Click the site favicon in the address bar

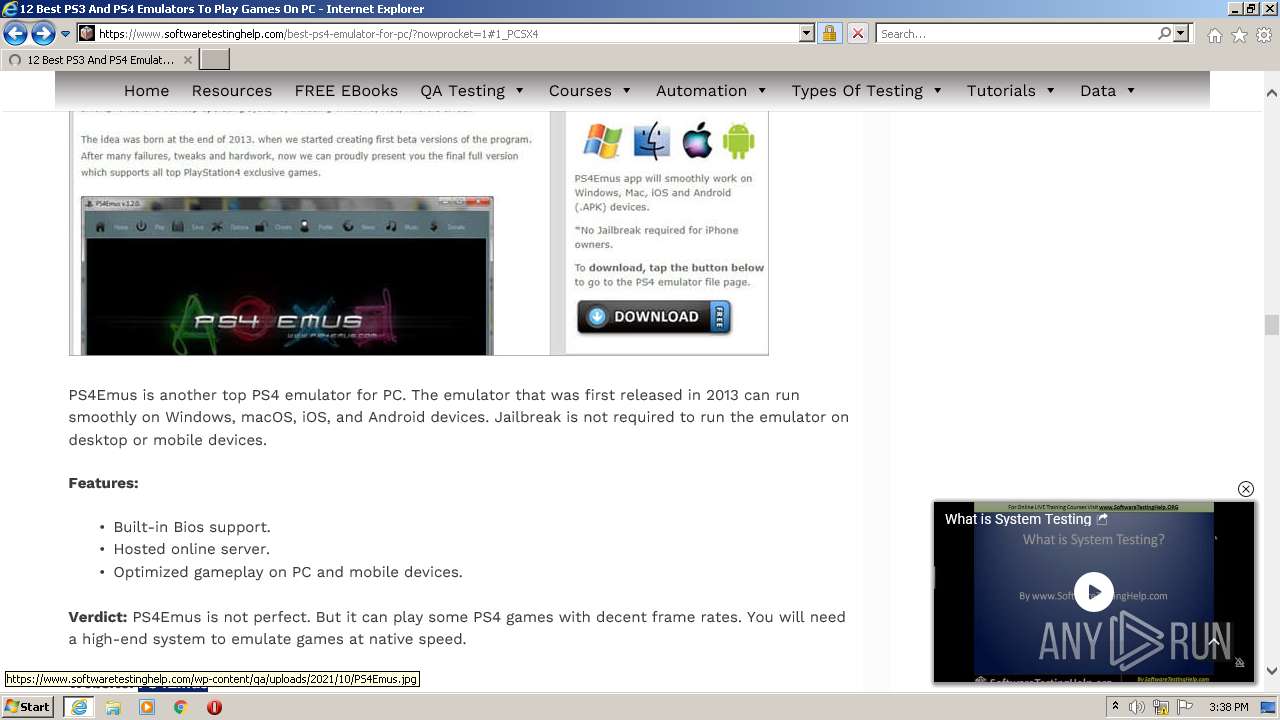coord(87,33)
